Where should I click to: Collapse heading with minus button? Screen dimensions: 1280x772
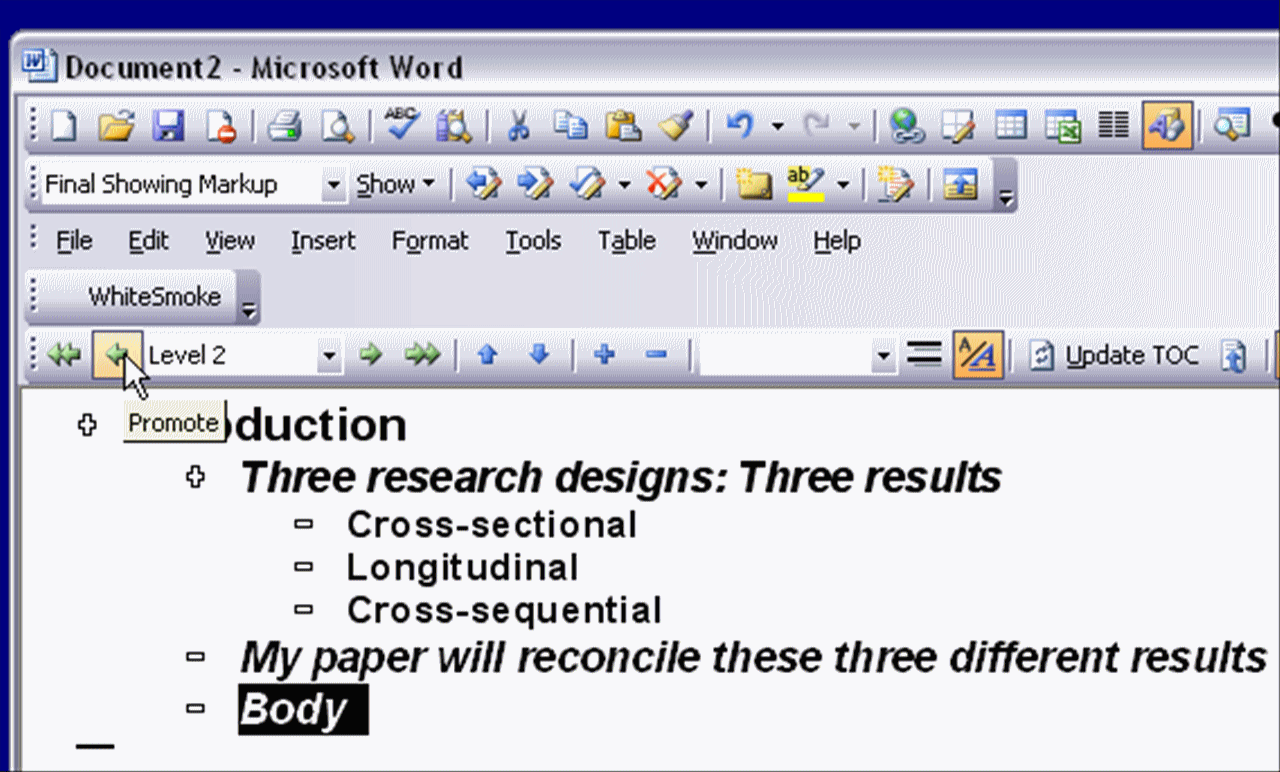656,355
